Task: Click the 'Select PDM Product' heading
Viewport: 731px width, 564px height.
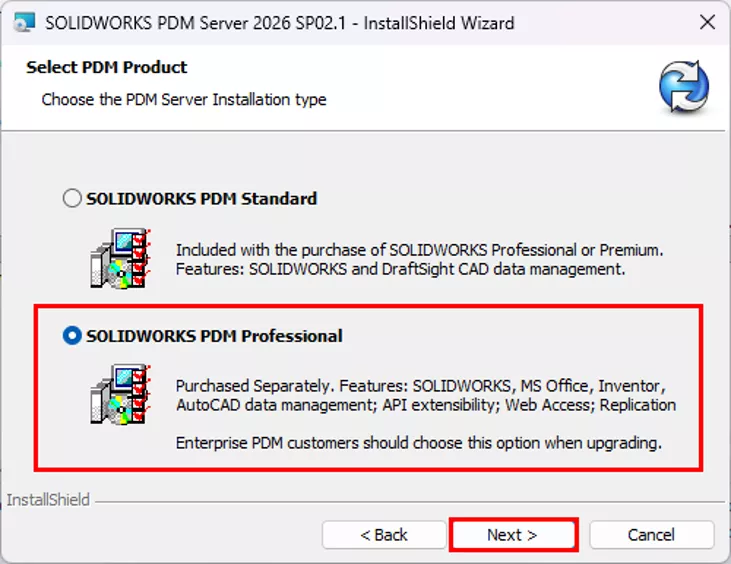Action: click(107, 67)
